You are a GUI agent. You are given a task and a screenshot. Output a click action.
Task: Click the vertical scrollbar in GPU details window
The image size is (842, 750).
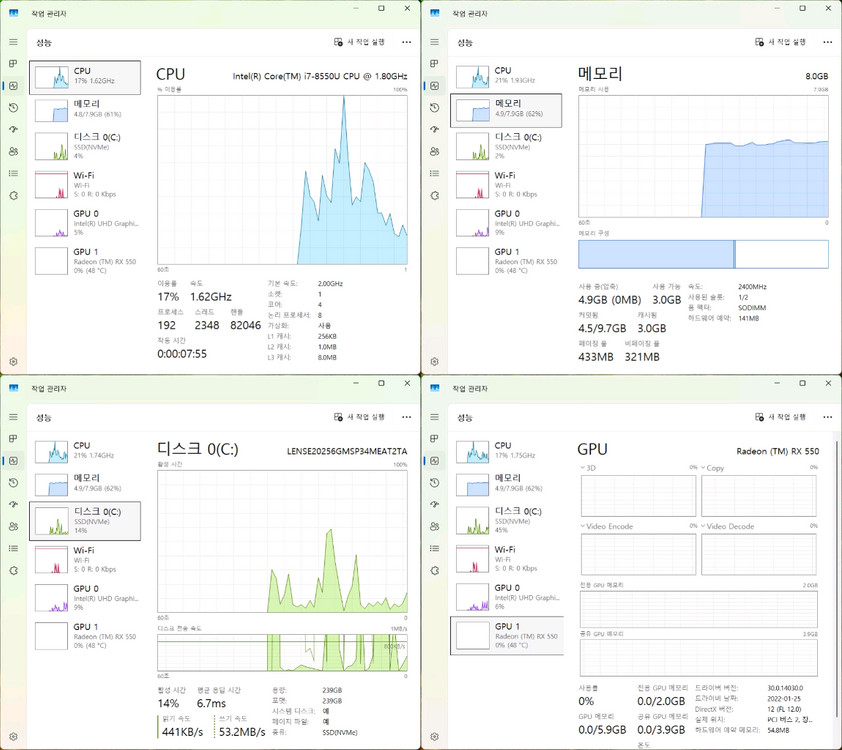click(836, 577)
